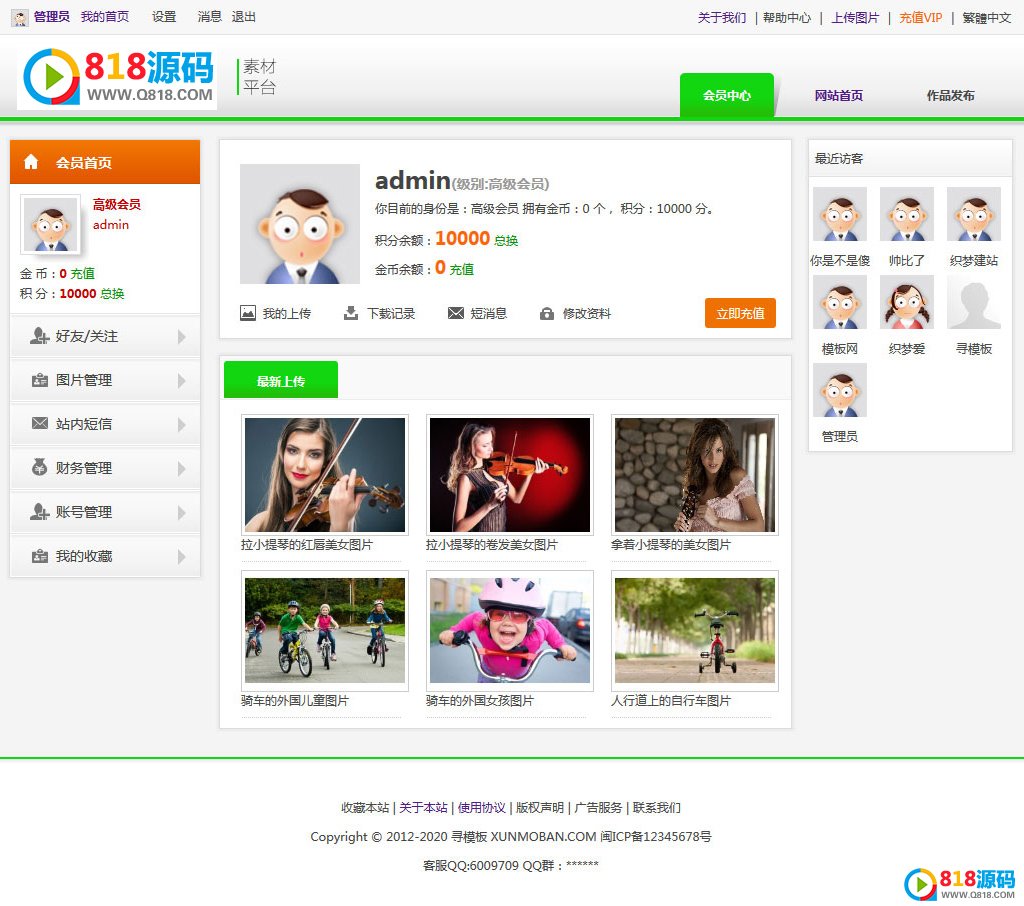
Task: Open visitor 模板网 avatar
Action: point(840,302)
